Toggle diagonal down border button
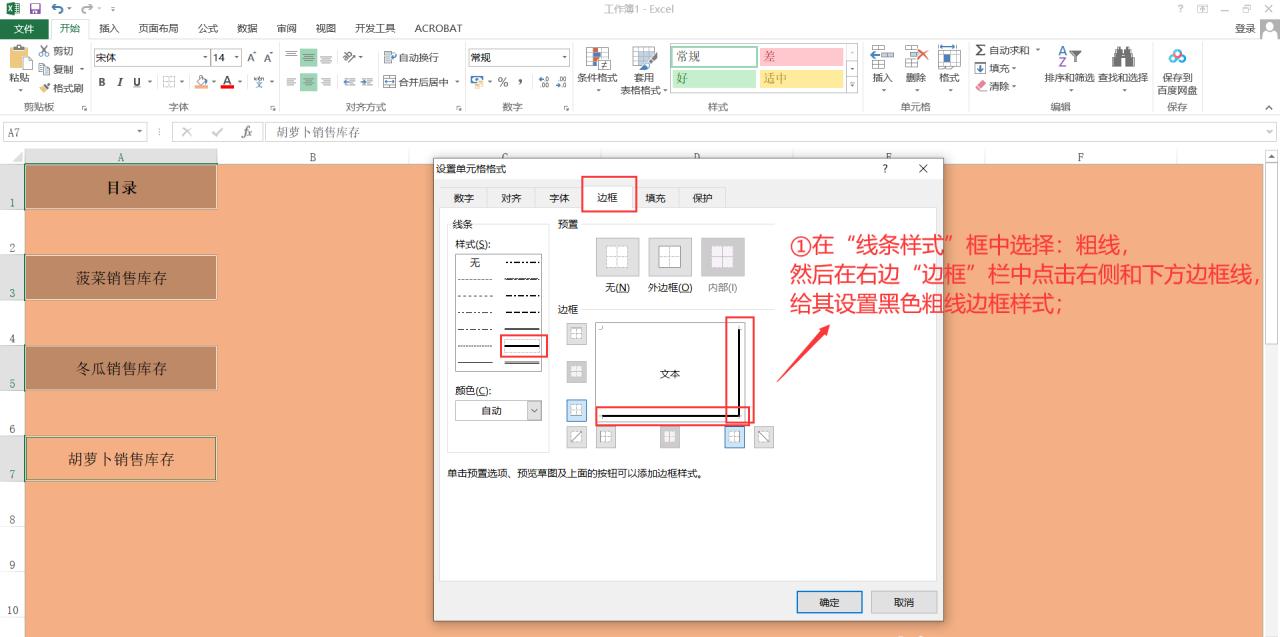Image resolution: width=1280 pixels, height=637 pixels. point(763,436)
